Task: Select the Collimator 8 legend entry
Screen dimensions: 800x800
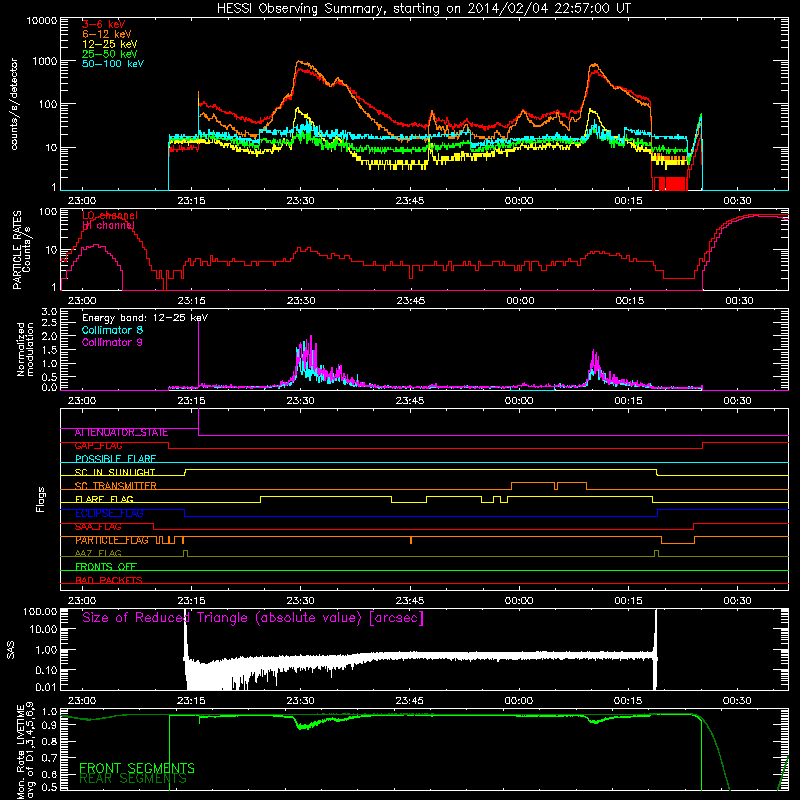Action: [x=112, y=330]
